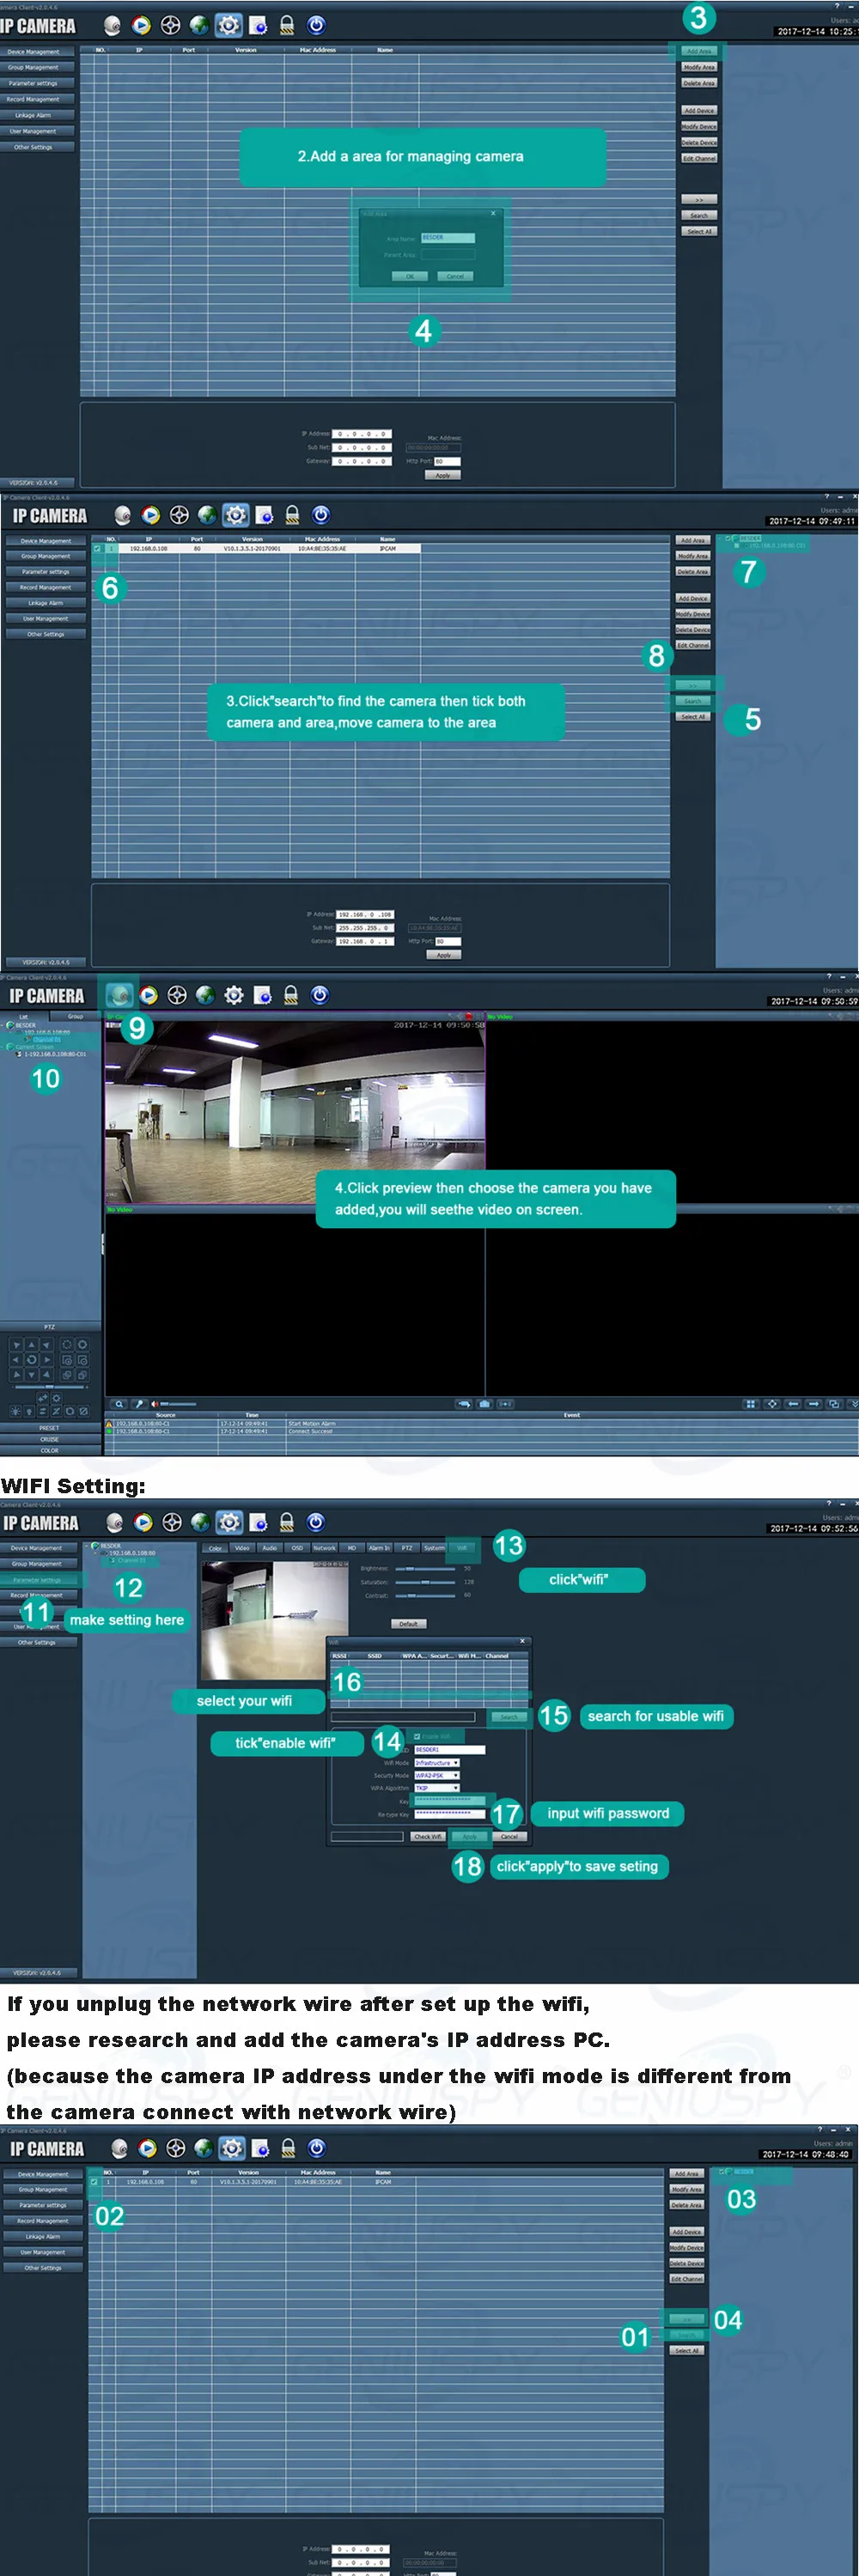This screenshot has height=2576, width=859.
Task: Open Preview icon in the 10:25 top screenshot toolbar
Action: coord(113,26)
